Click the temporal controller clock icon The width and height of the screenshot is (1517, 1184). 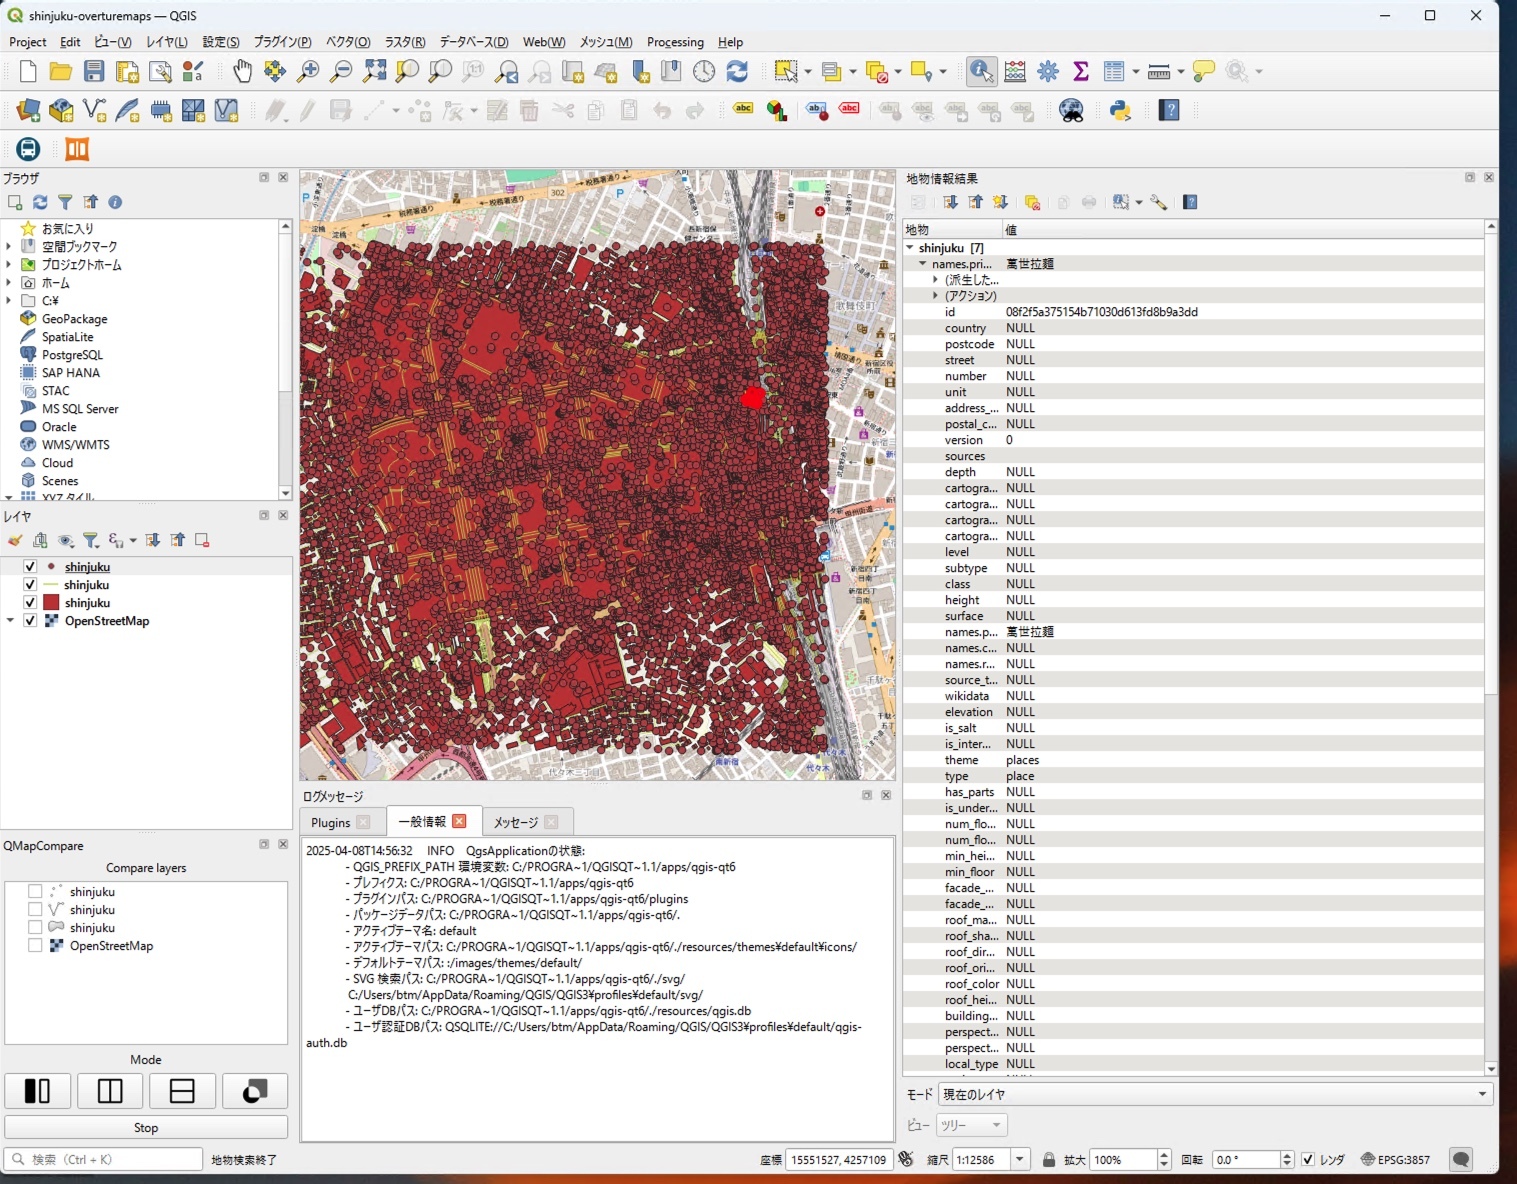tap(704, 71)
